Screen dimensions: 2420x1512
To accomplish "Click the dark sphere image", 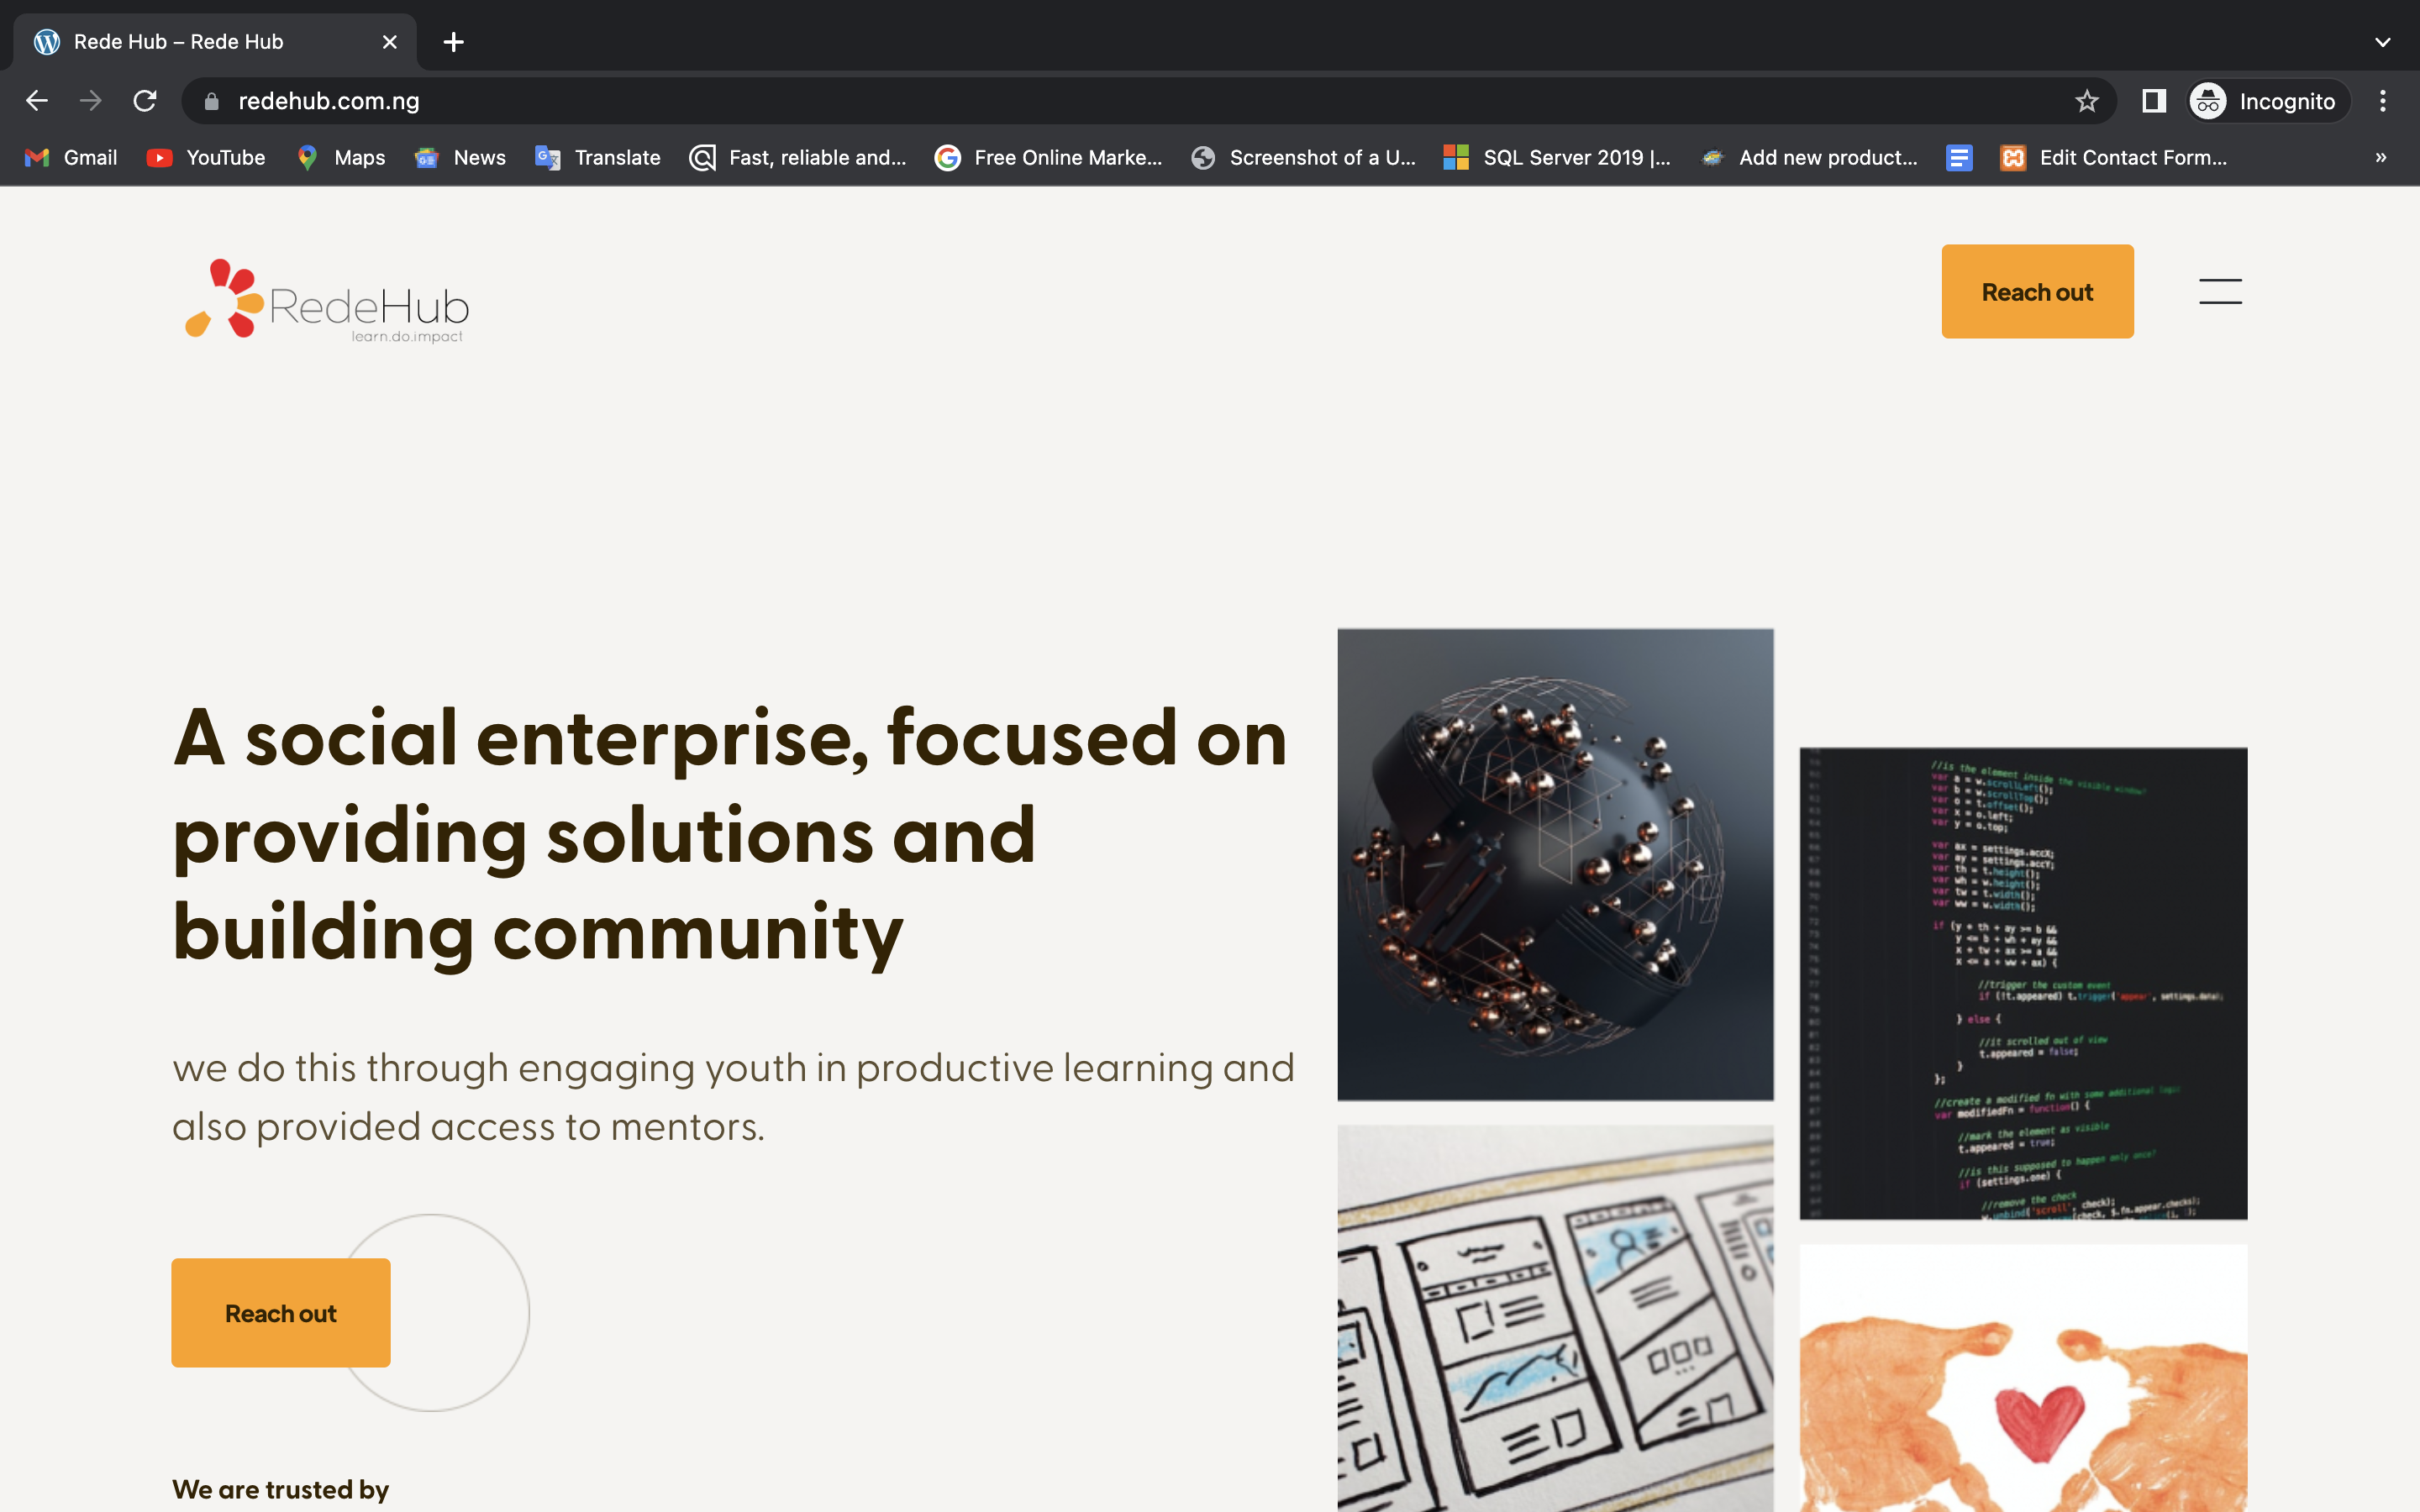I will click(x=1555, y=864).
